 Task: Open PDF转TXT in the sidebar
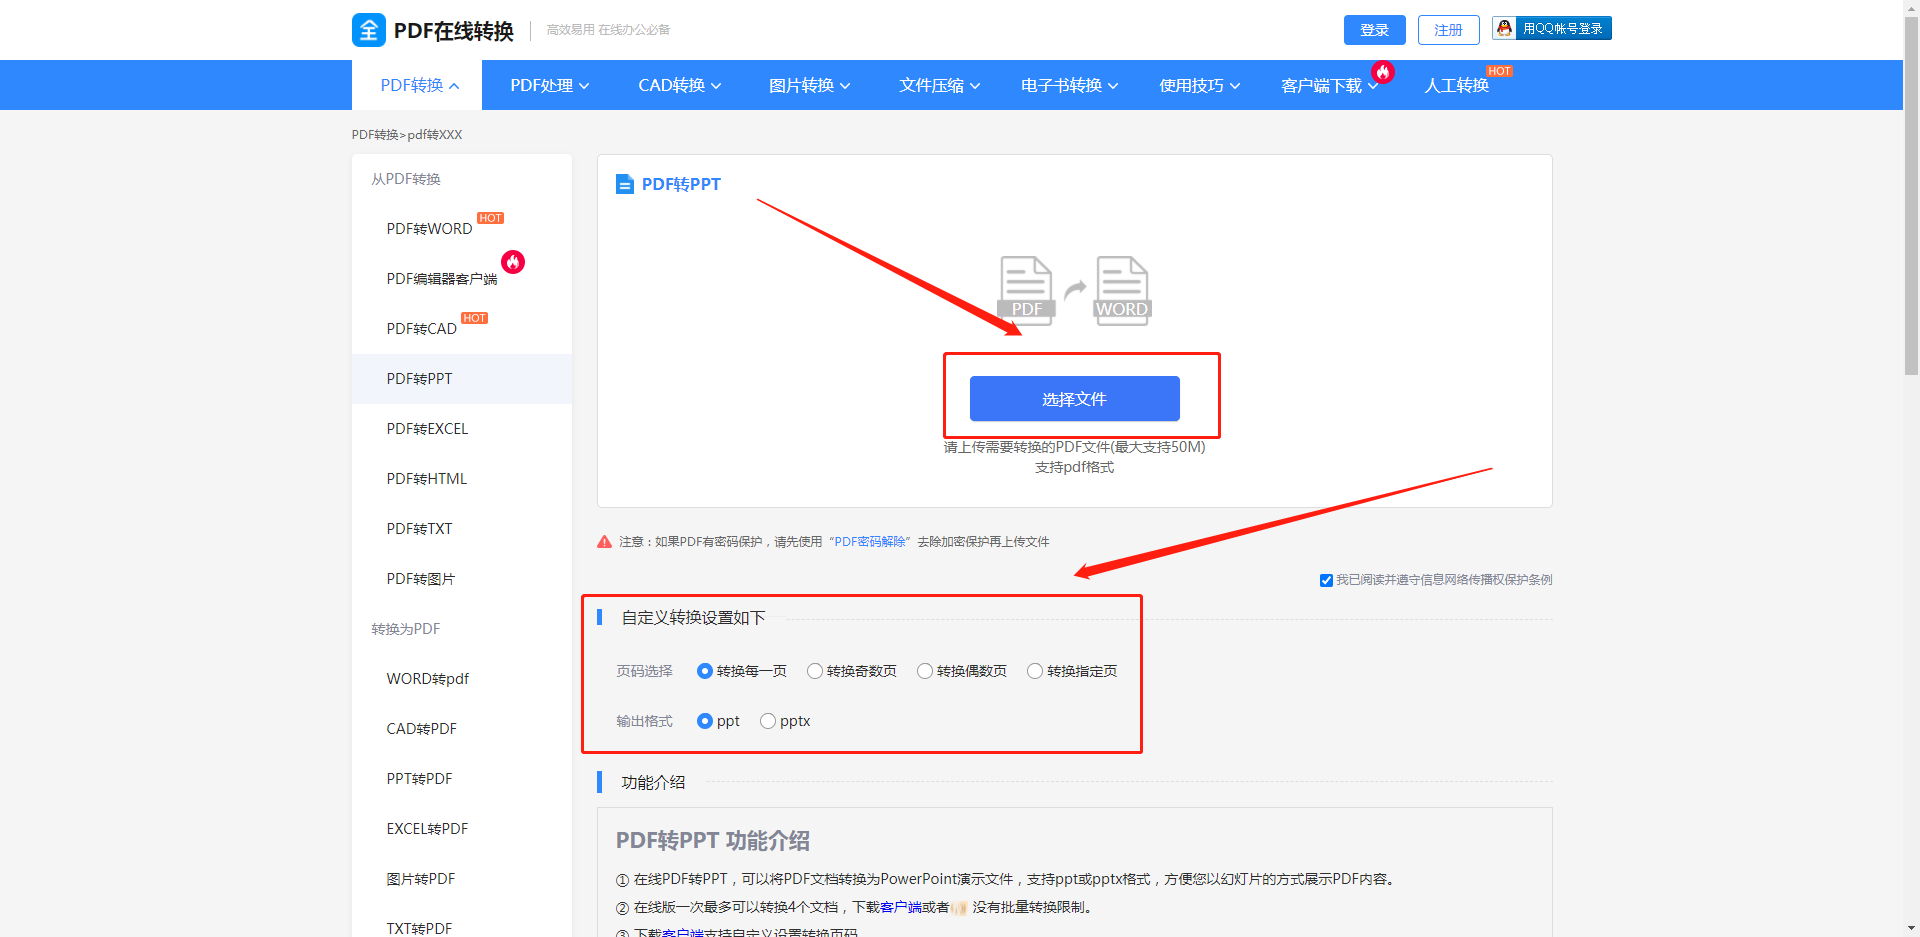[x=419, y=529]
